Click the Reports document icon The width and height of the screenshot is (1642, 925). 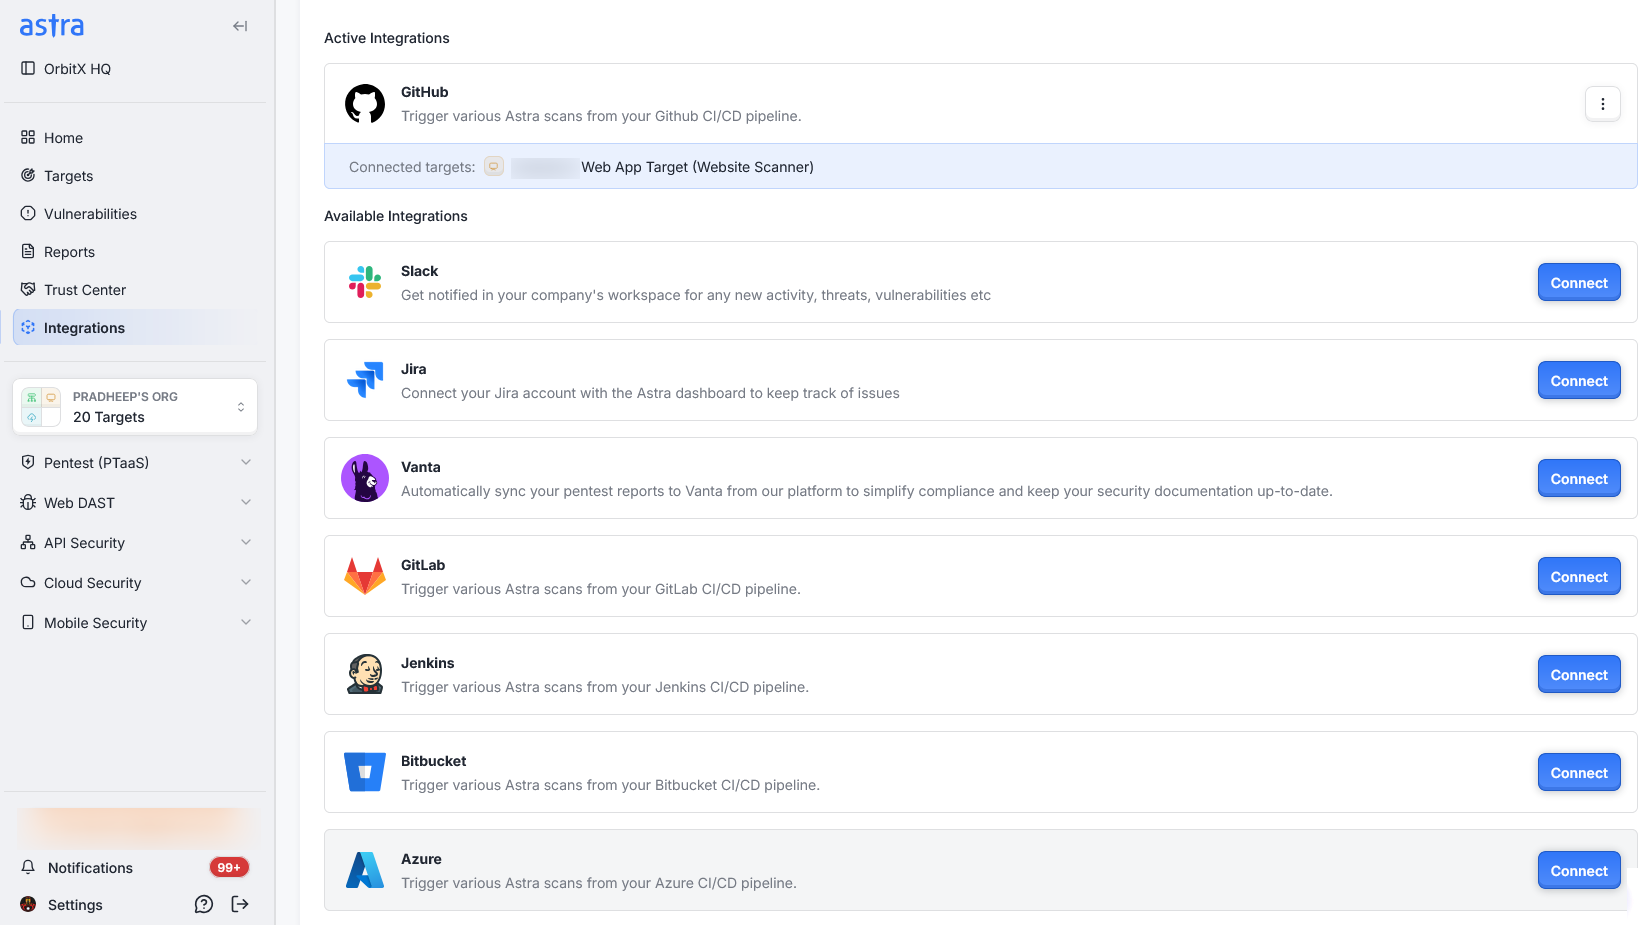pos(28,251)
